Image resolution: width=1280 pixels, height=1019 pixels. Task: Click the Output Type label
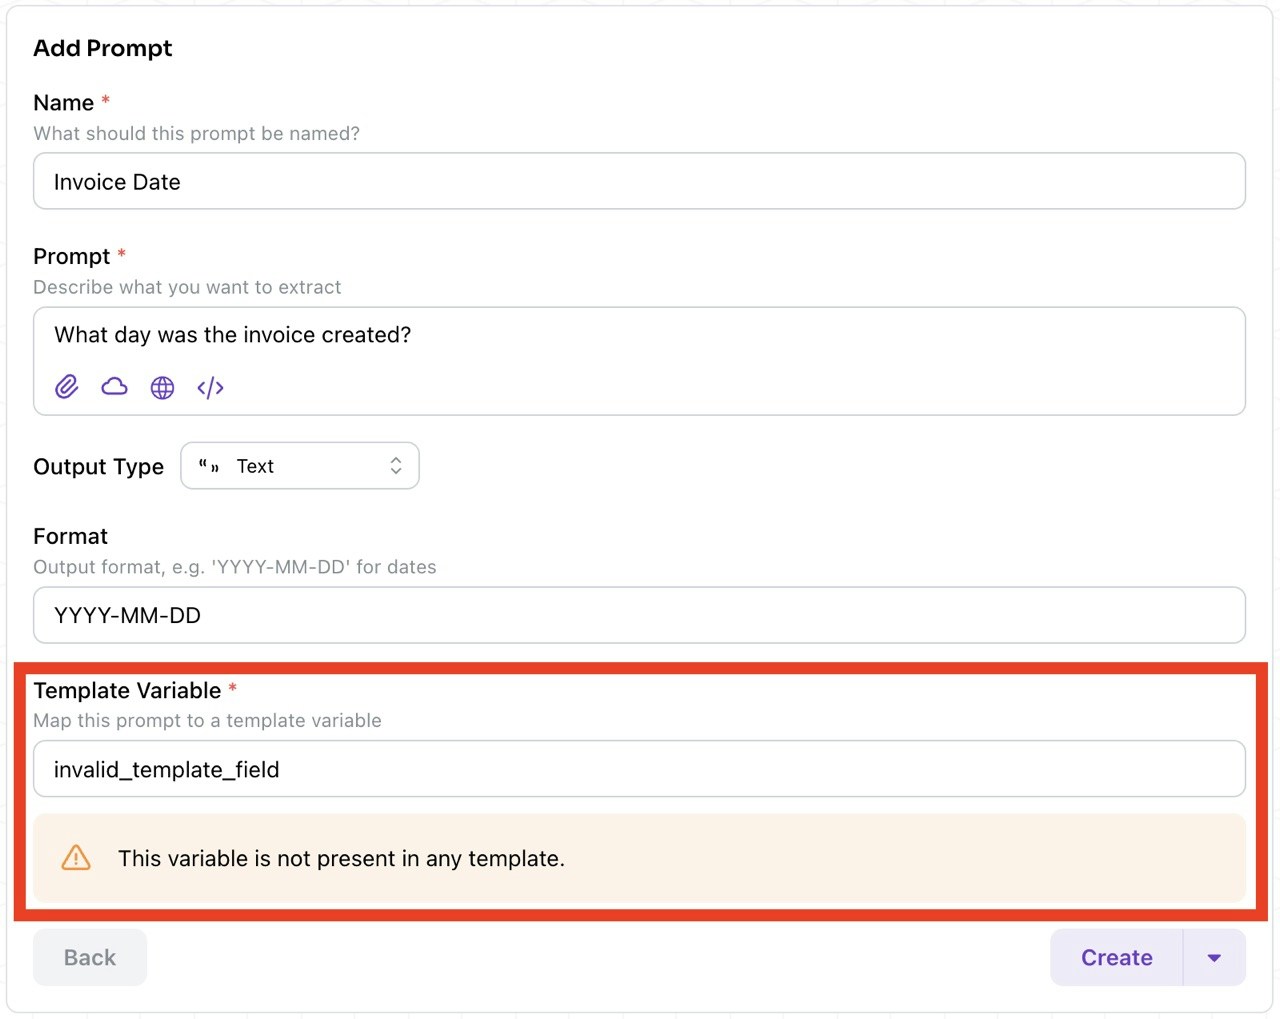98,466
